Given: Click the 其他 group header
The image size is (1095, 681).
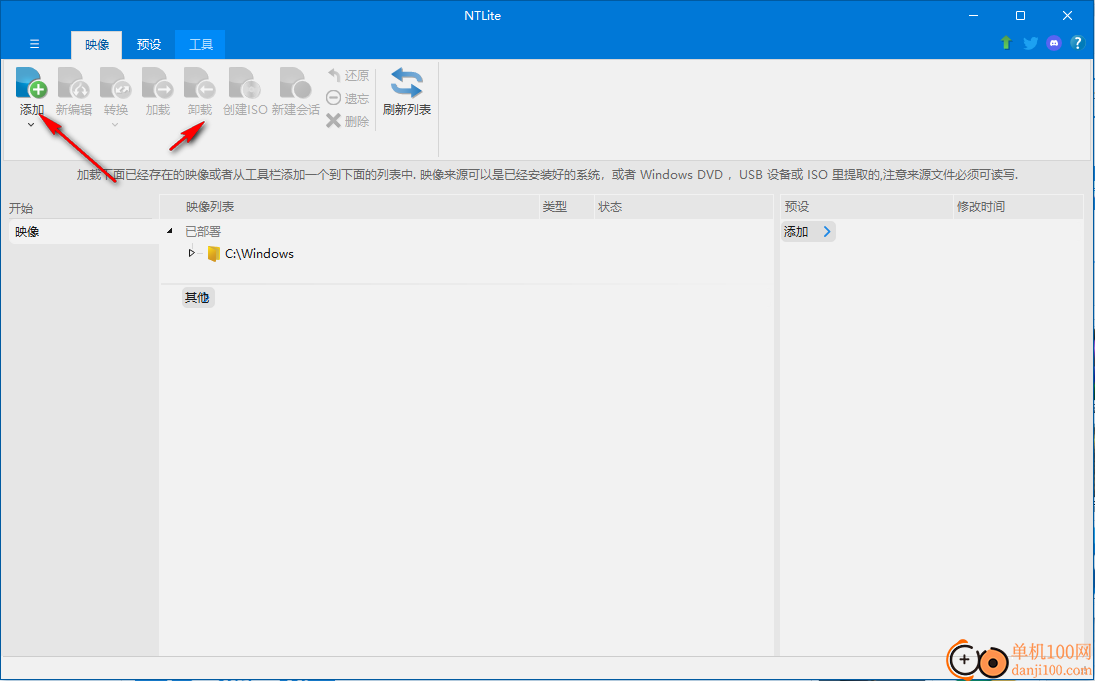Looking at the screenshot, I should pyautogui.click(x=197, y=298).
